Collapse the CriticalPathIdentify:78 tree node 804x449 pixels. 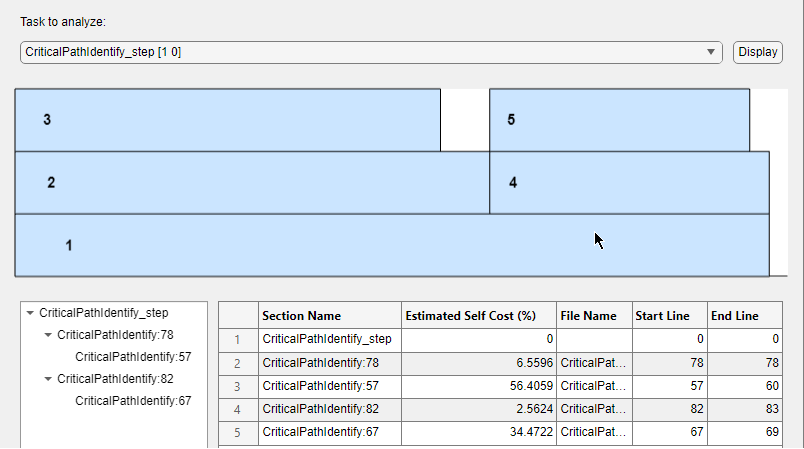tap(48, 335)
